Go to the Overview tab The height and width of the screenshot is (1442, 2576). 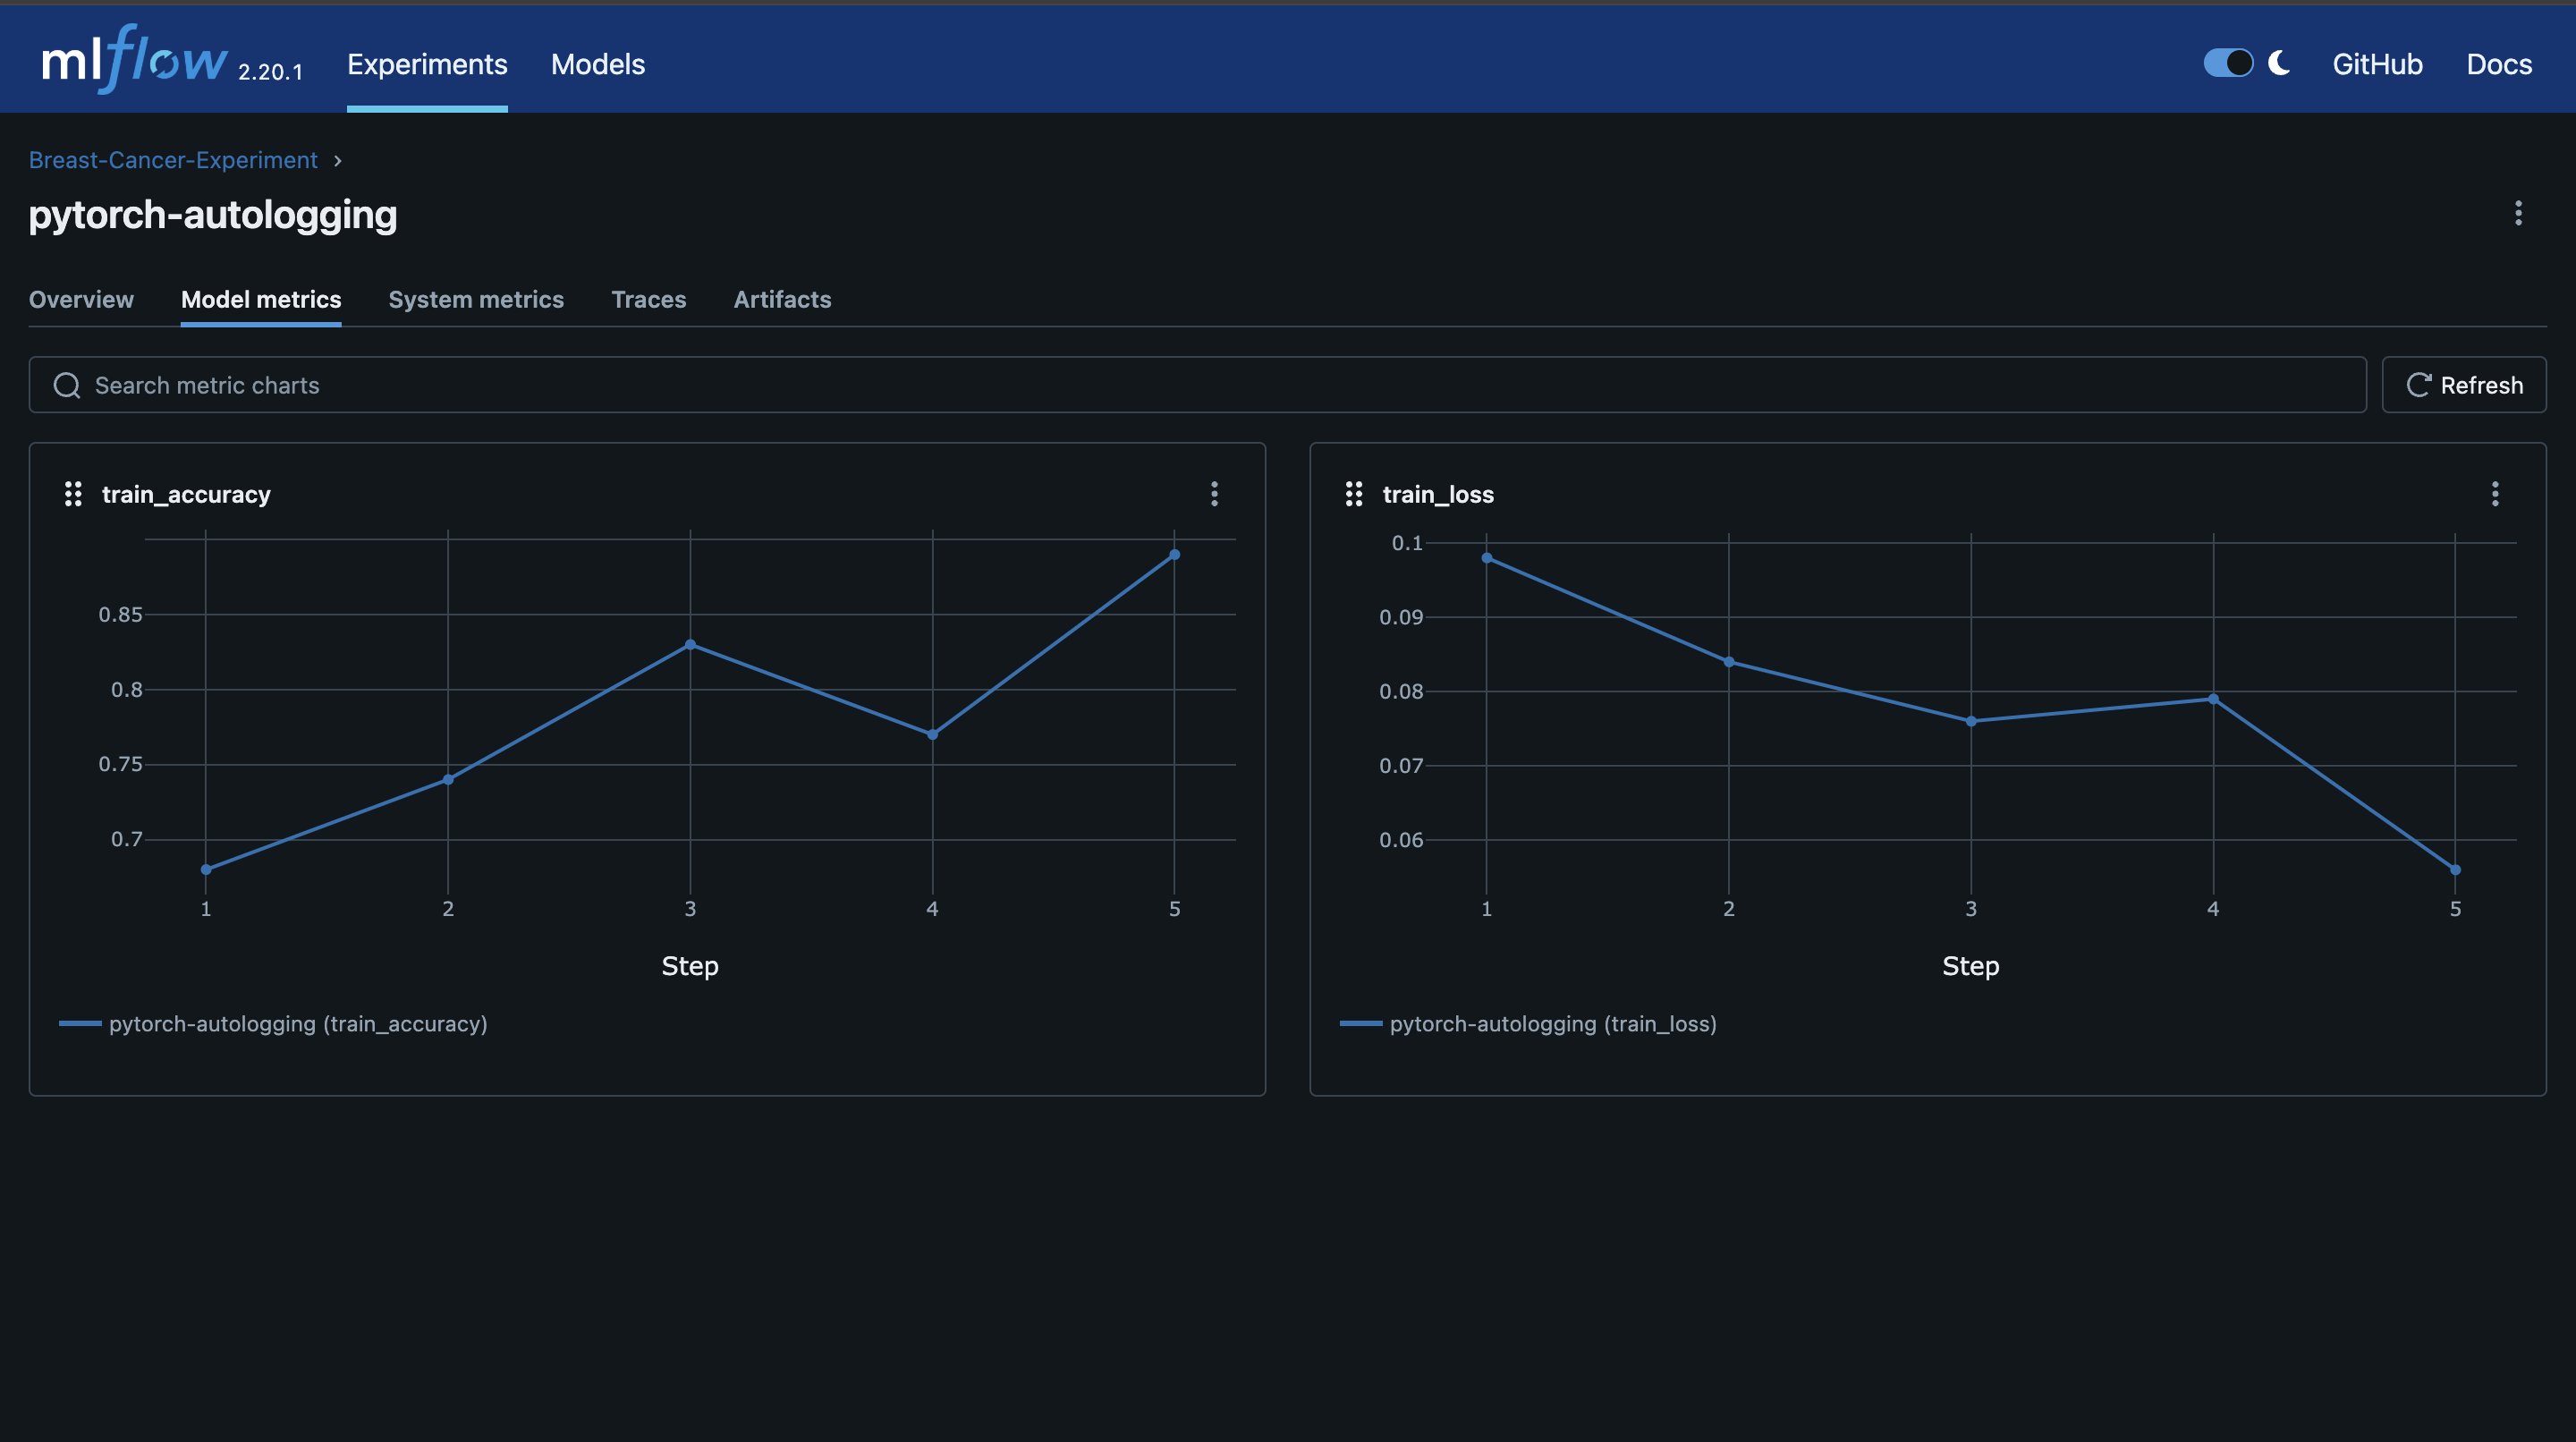81,300
